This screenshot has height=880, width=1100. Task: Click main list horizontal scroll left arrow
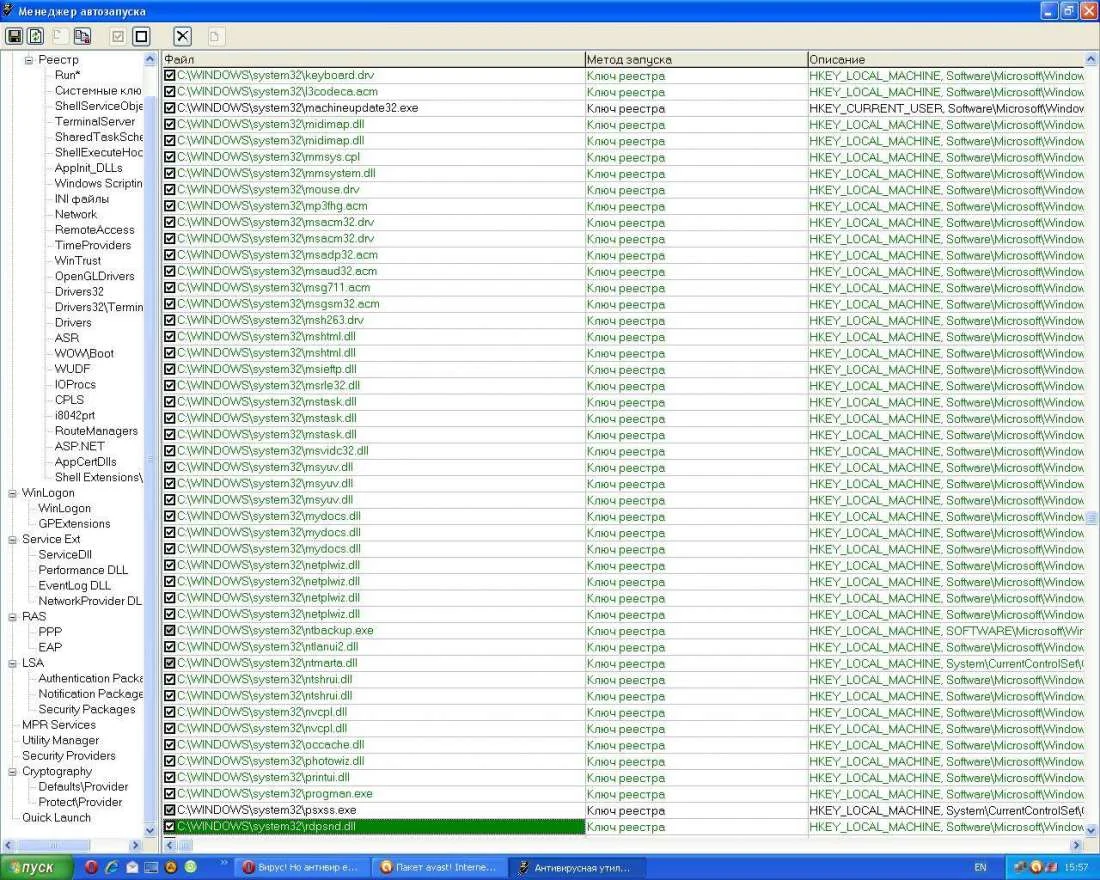[x=169, y=845]
